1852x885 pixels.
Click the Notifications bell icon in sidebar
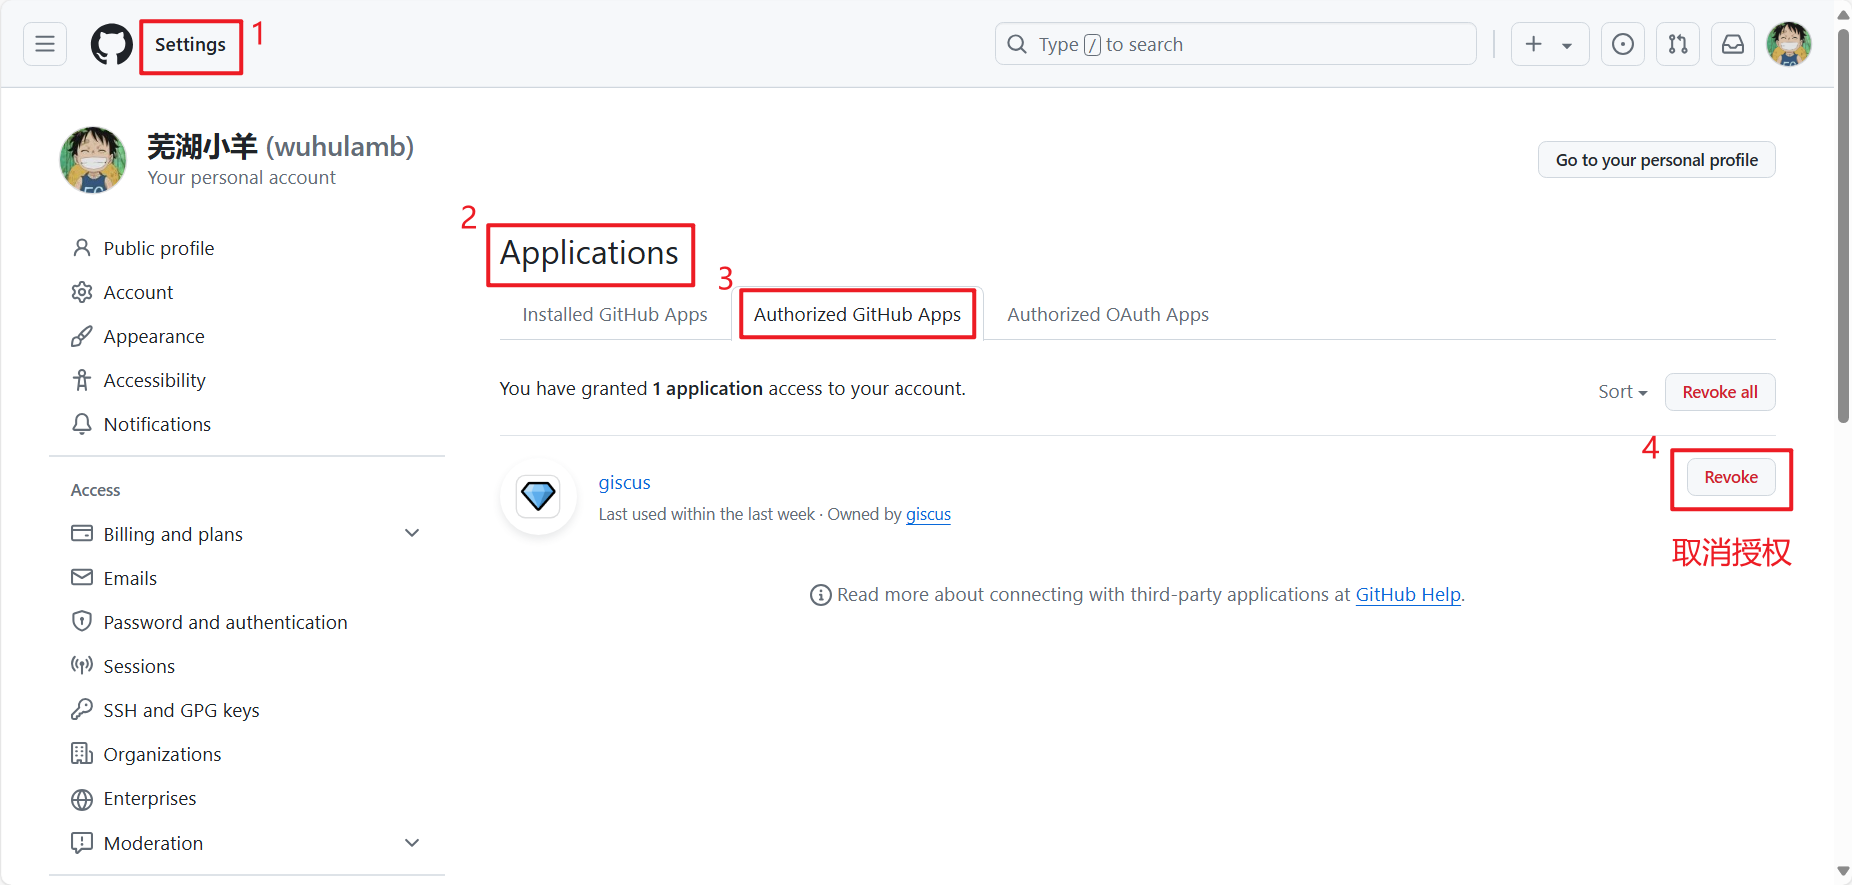(x=82, y=424)
